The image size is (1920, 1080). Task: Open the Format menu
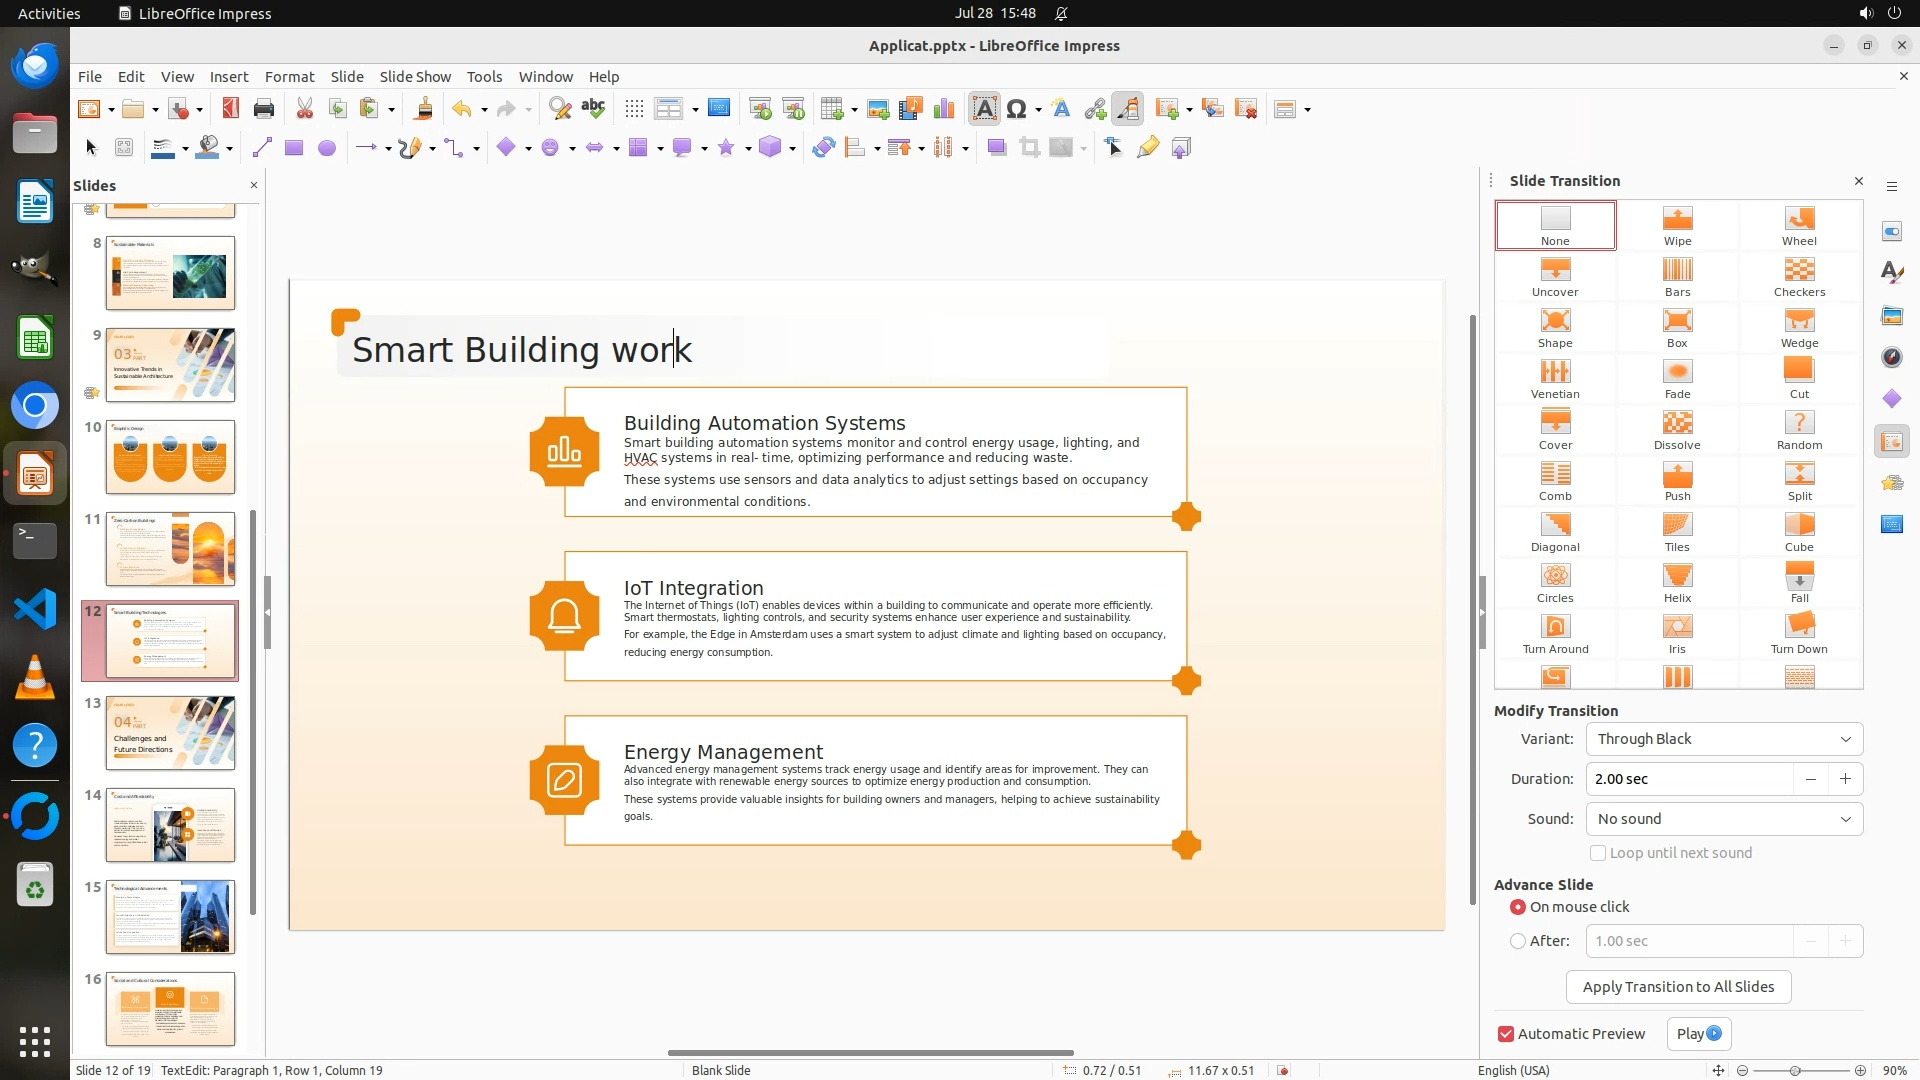(289, 77)
